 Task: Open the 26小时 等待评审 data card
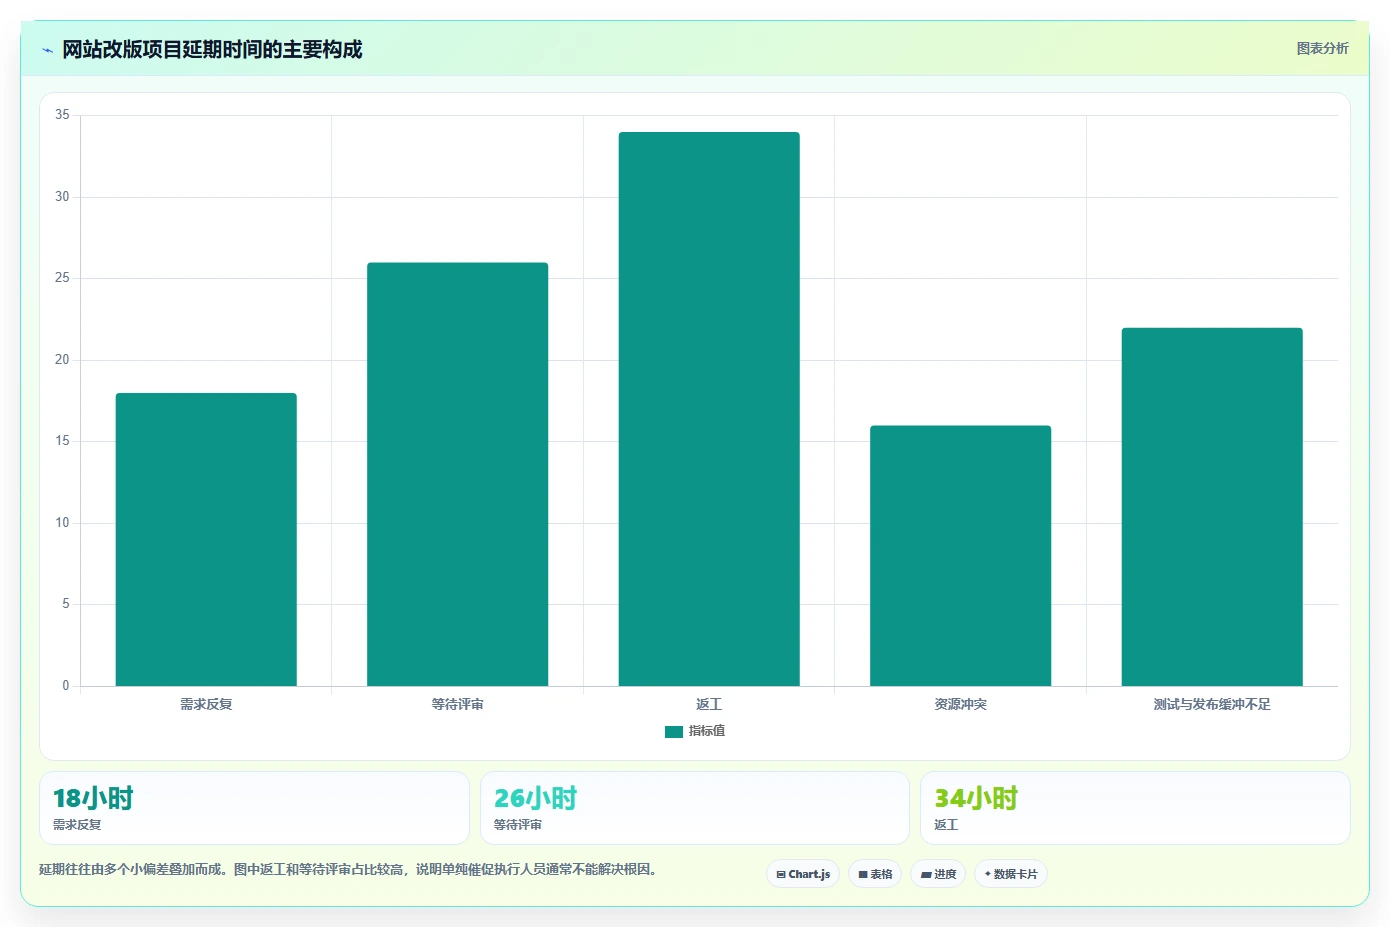tap(695, 808)
